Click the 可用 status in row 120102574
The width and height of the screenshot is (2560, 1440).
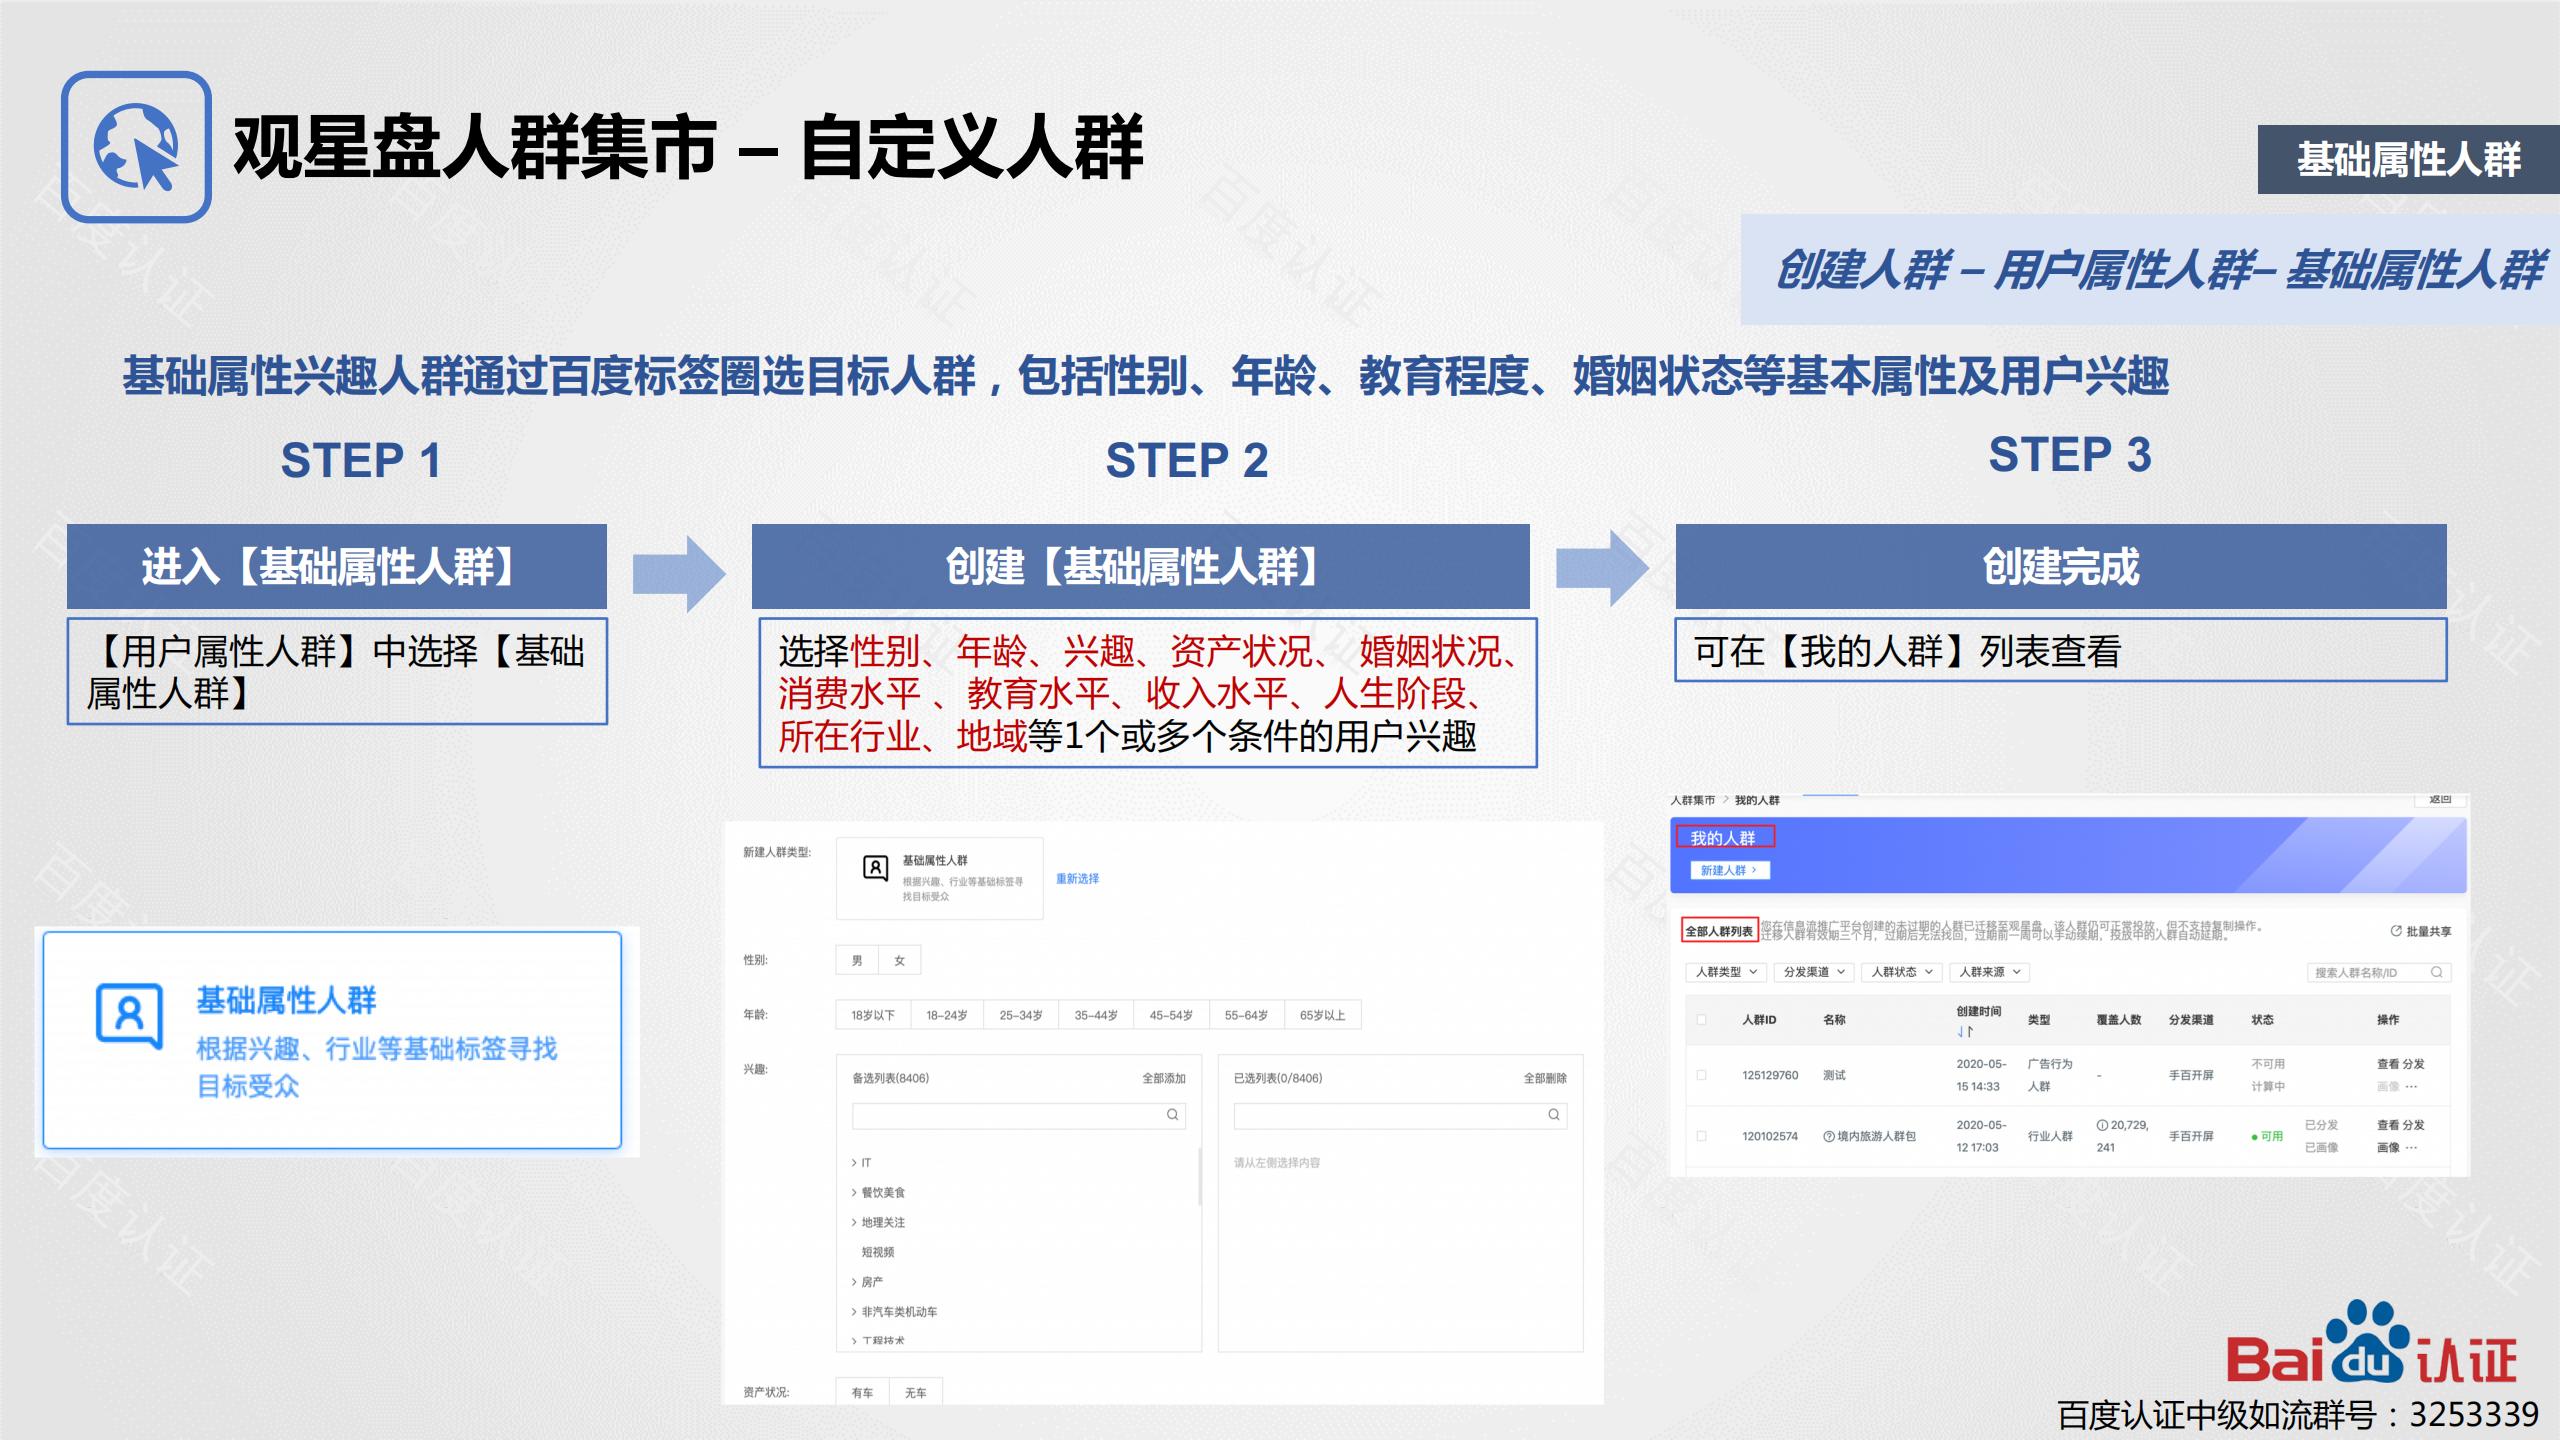[2267, 1136]
